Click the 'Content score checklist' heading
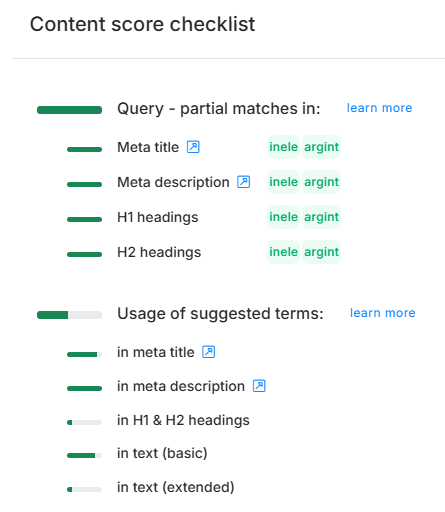Image resolution: width=445 pixels, height=512 pixels. point(142,24)
